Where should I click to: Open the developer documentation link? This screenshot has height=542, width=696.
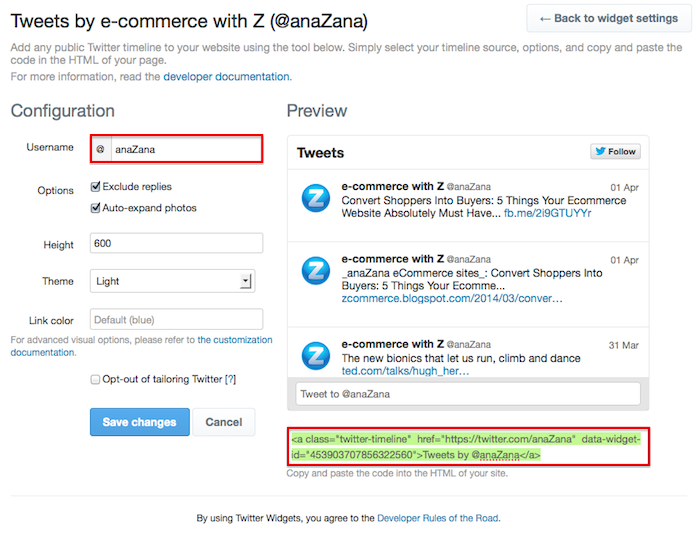click(x=226, y=77)
